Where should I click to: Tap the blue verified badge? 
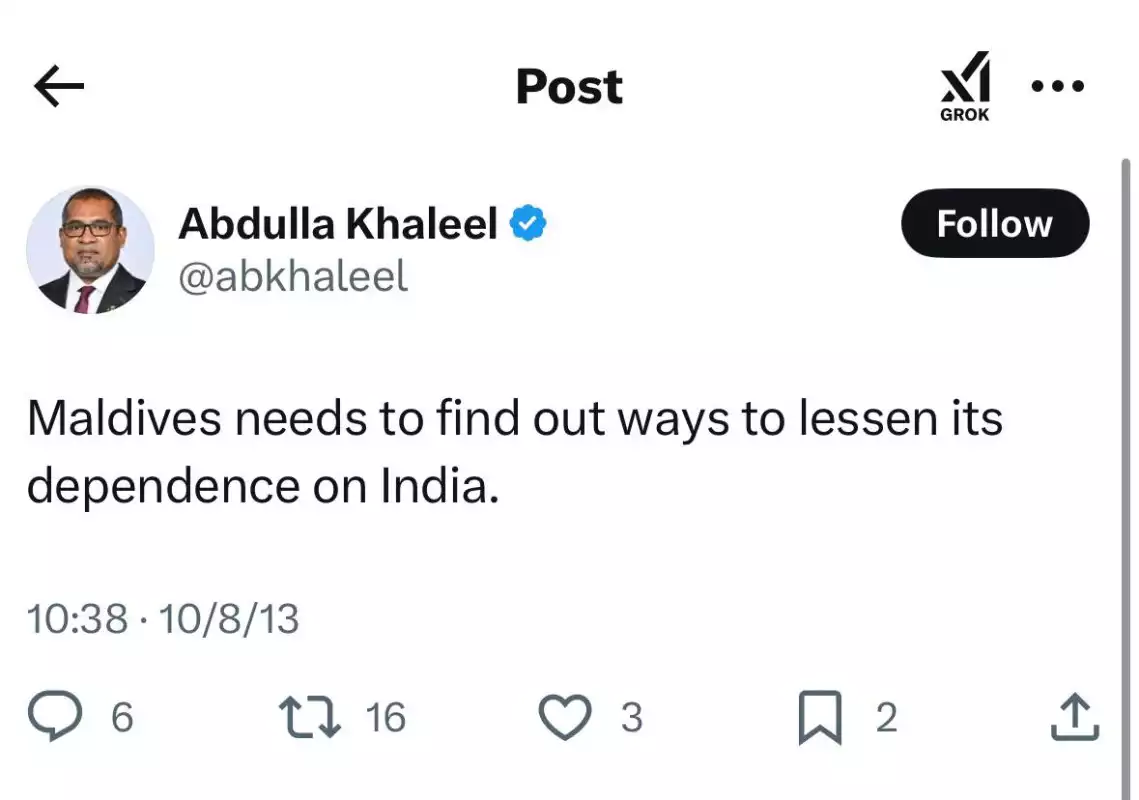click(x=528, y=223)
